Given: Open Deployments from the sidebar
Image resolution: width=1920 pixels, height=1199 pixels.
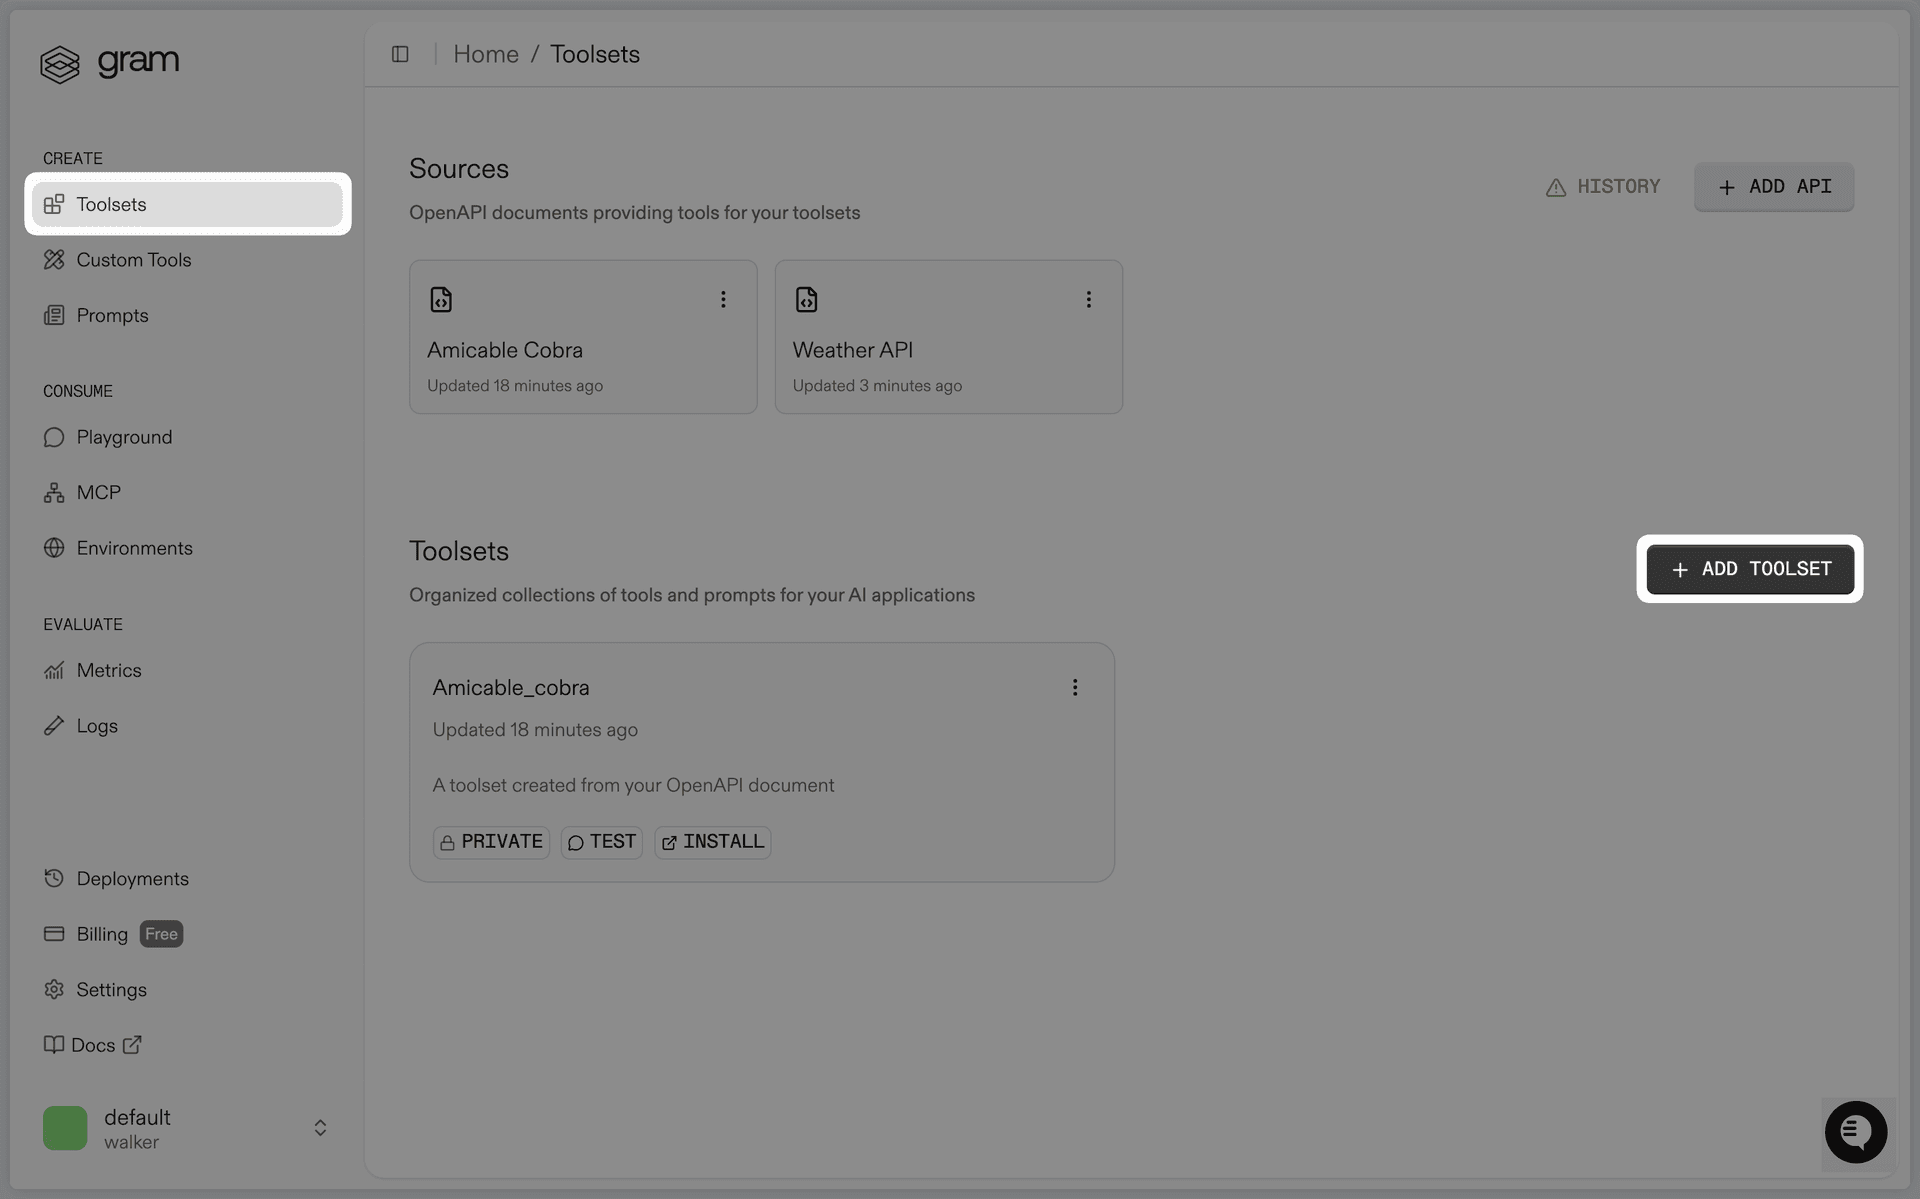Looking at the screenshot, I should point(132,878).
